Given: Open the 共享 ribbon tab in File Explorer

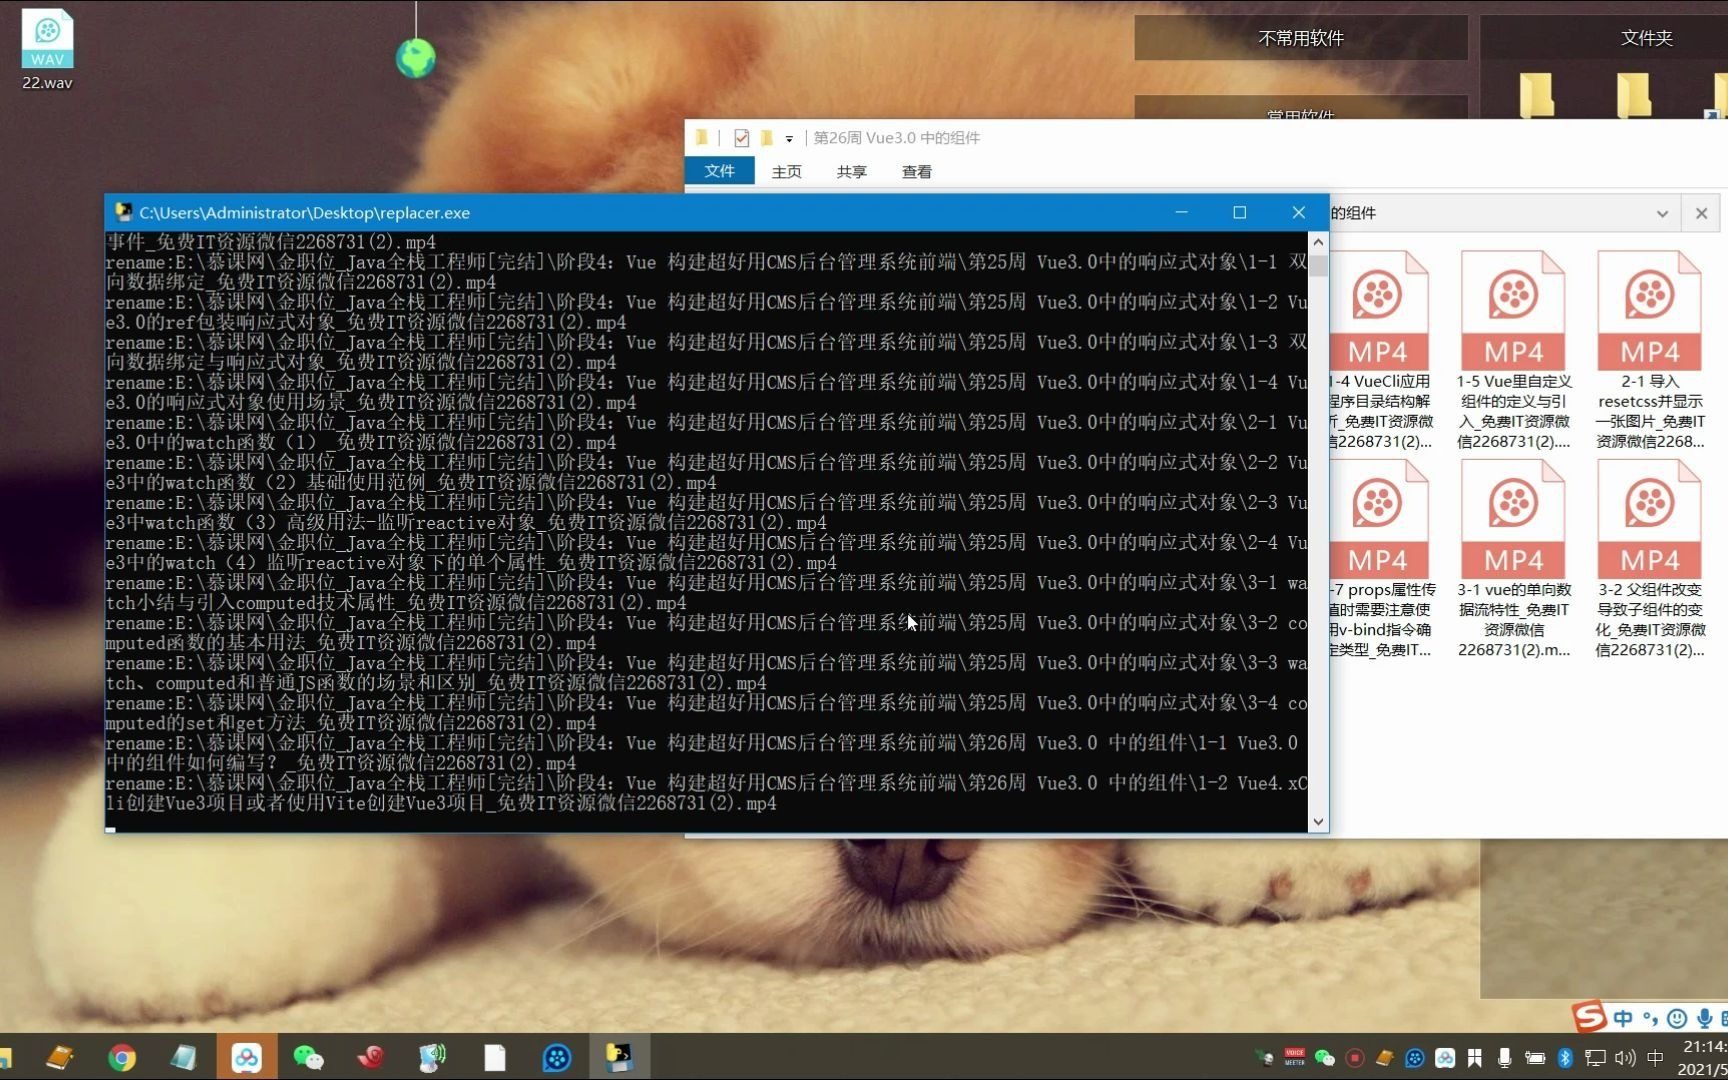Looking at the screenshot, I should coord(851,171).
